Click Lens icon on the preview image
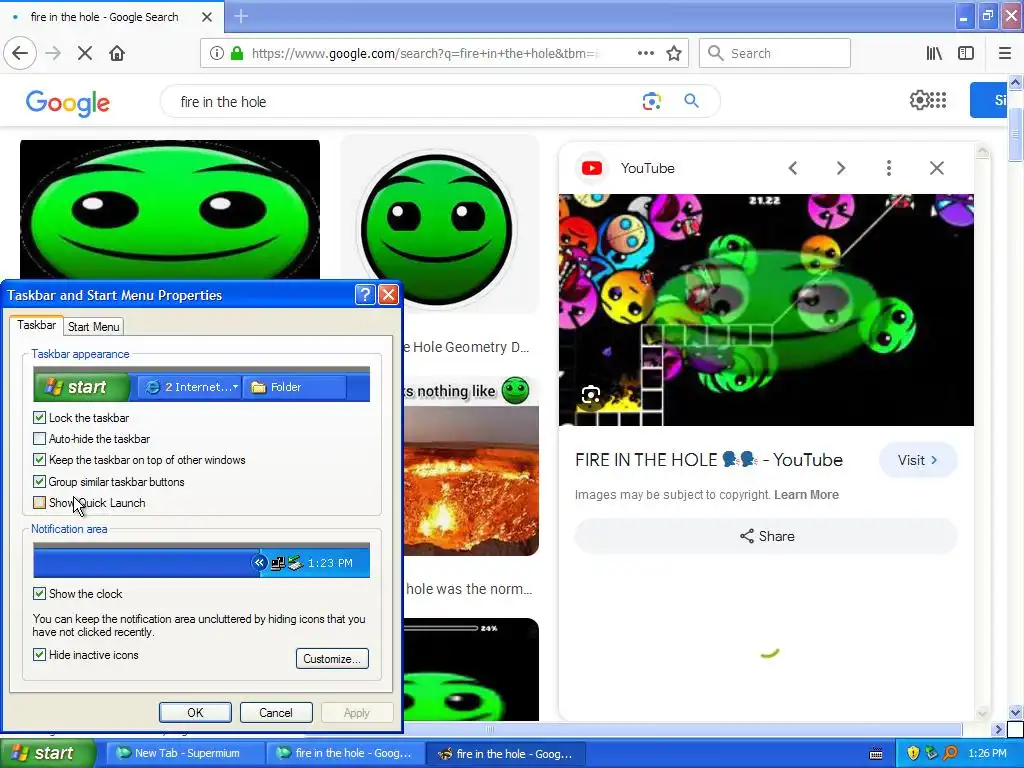Screen dimensions: 1024x768 point(591,394)
